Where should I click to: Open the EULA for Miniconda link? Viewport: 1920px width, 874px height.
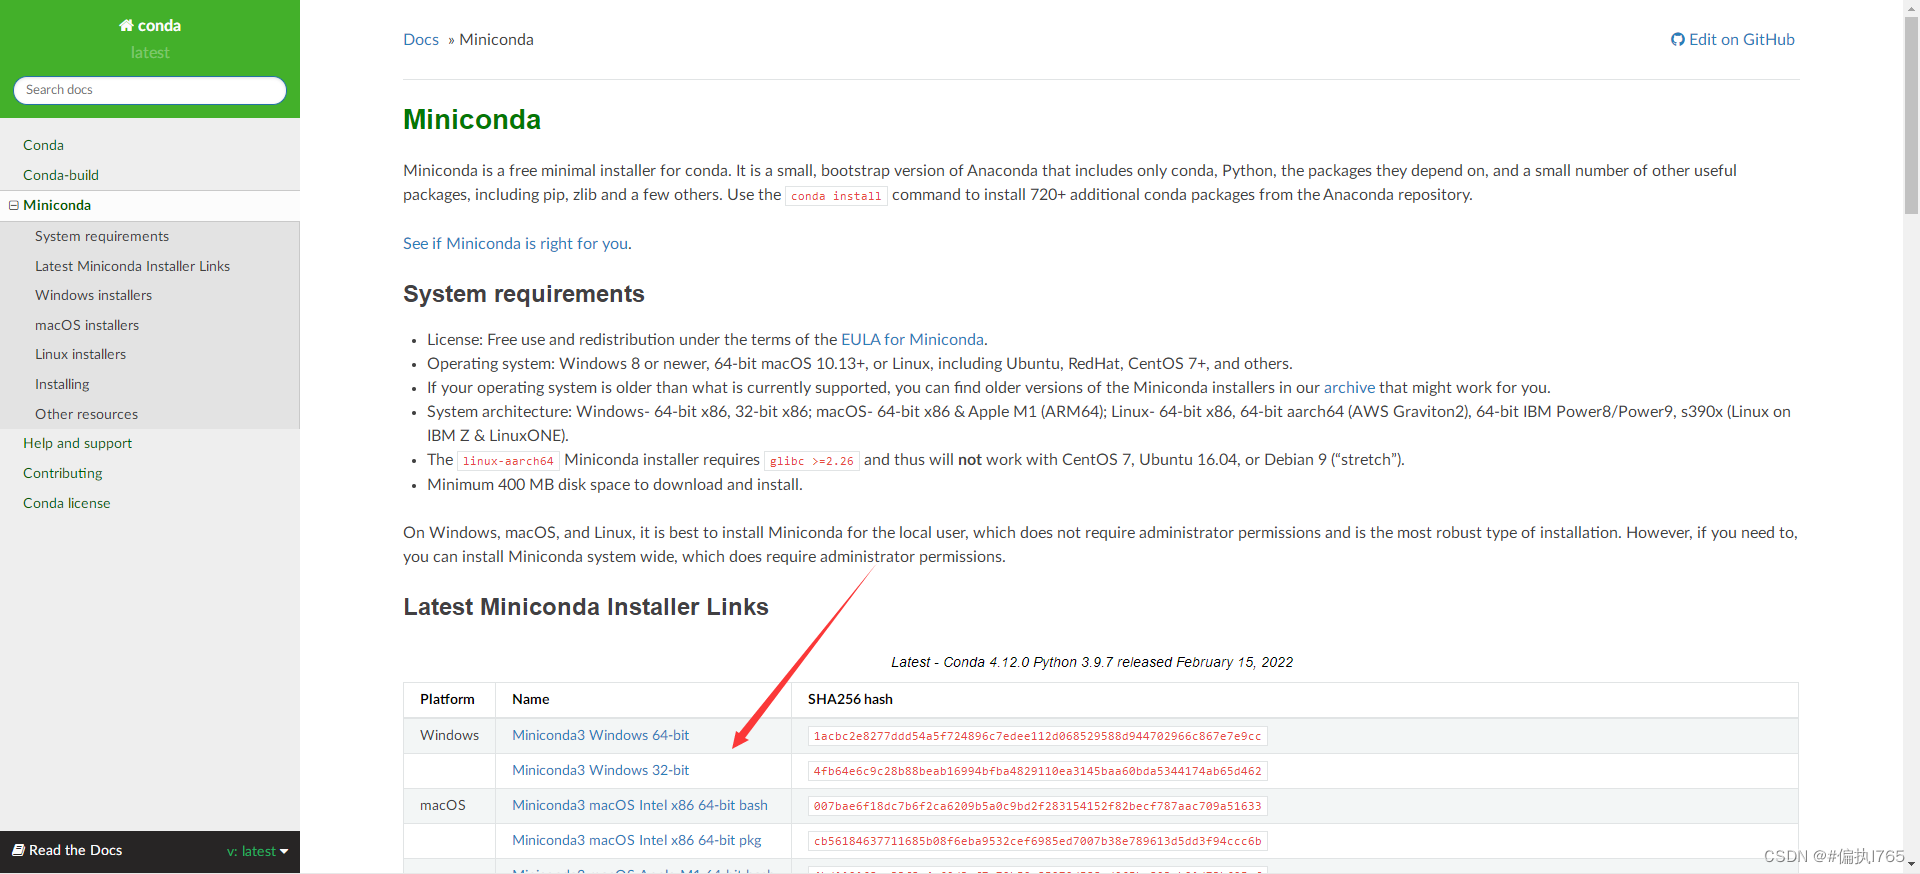[x=912, y=339]
